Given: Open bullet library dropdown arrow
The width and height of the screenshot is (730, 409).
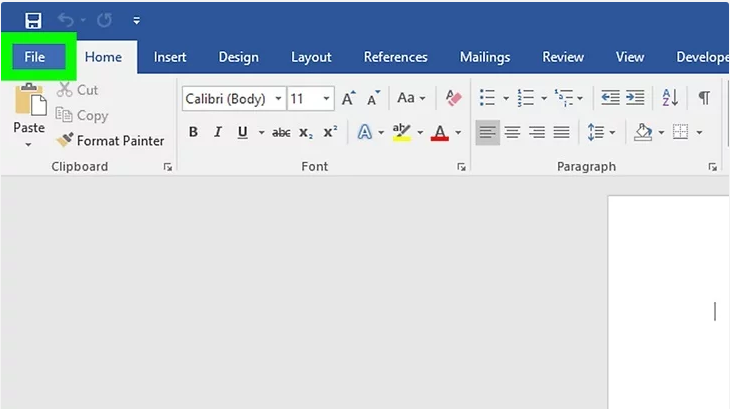Looking at the screenshot, I should [x=506, y=98].
